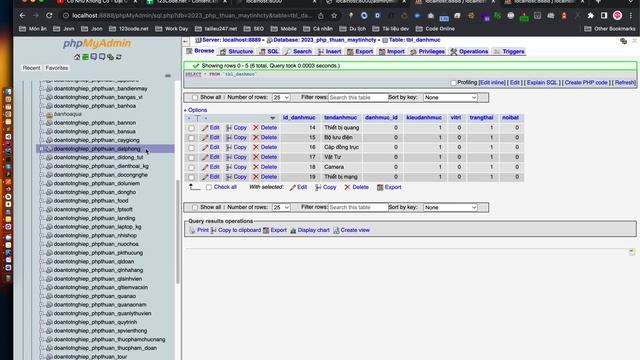Collapse the tree with the sidebar minus button
Image resolution: width=640 pixels, height=360 pixels.
[x=168, y=76]
